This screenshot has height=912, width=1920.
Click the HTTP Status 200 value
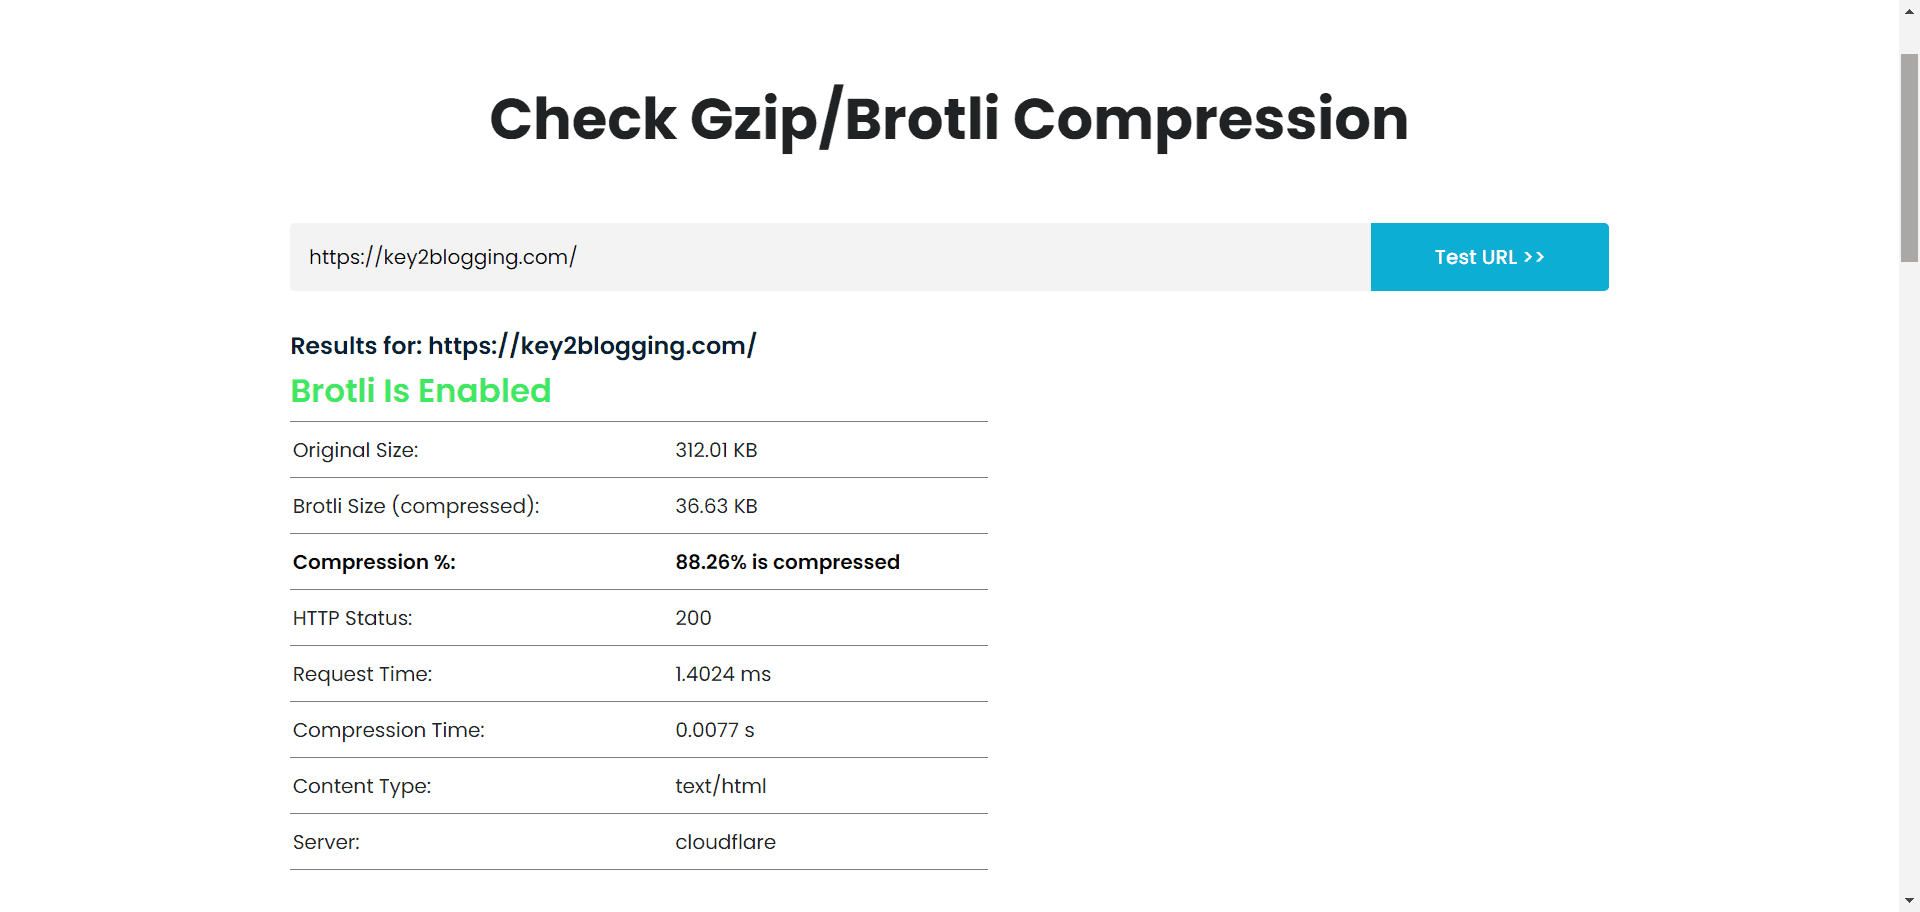click(x=693, y=618)
